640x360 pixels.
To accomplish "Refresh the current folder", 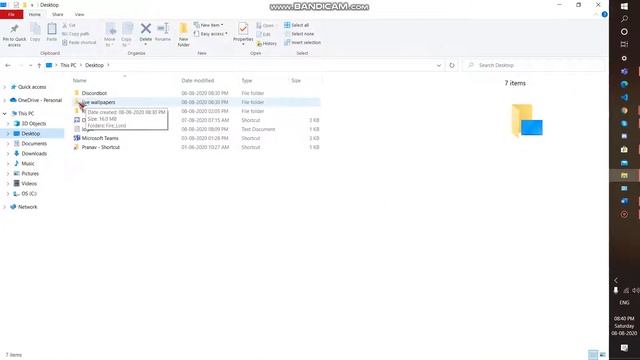I will [x=452, y=65].
